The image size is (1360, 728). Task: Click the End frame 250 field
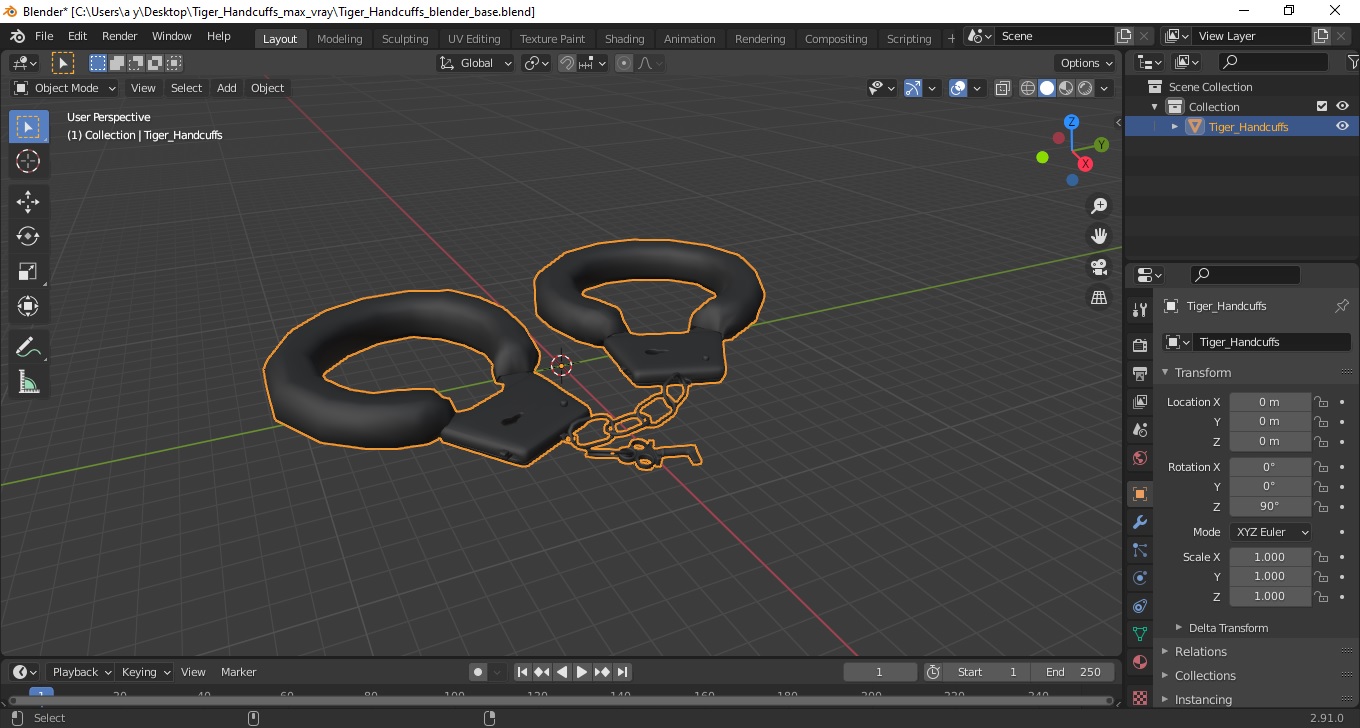click(1075, 672)
